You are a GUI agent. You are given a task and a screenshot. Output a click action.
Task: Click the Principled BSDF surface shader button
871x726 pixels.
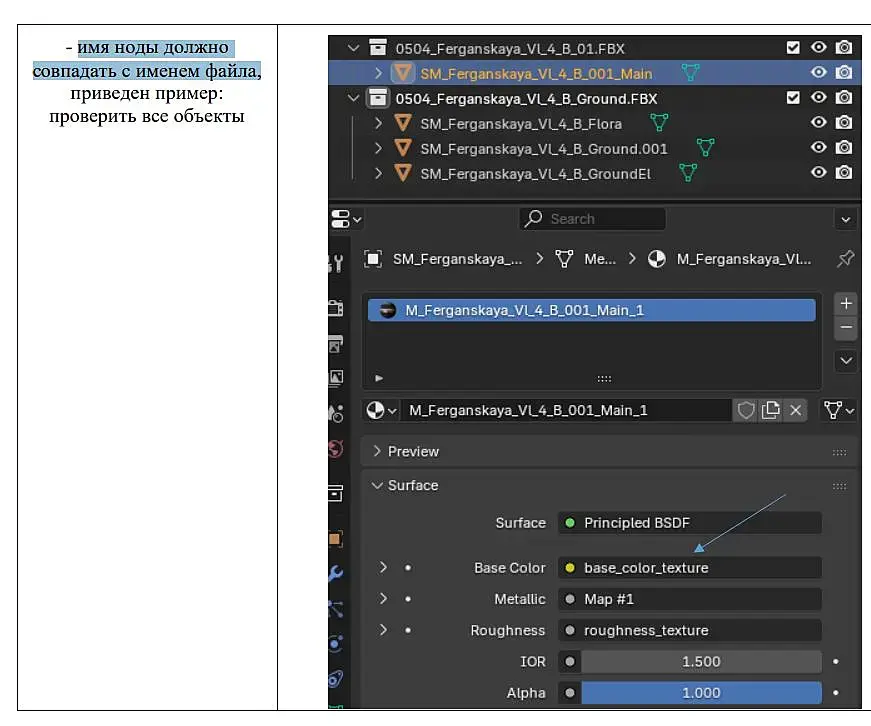point(690,523)
